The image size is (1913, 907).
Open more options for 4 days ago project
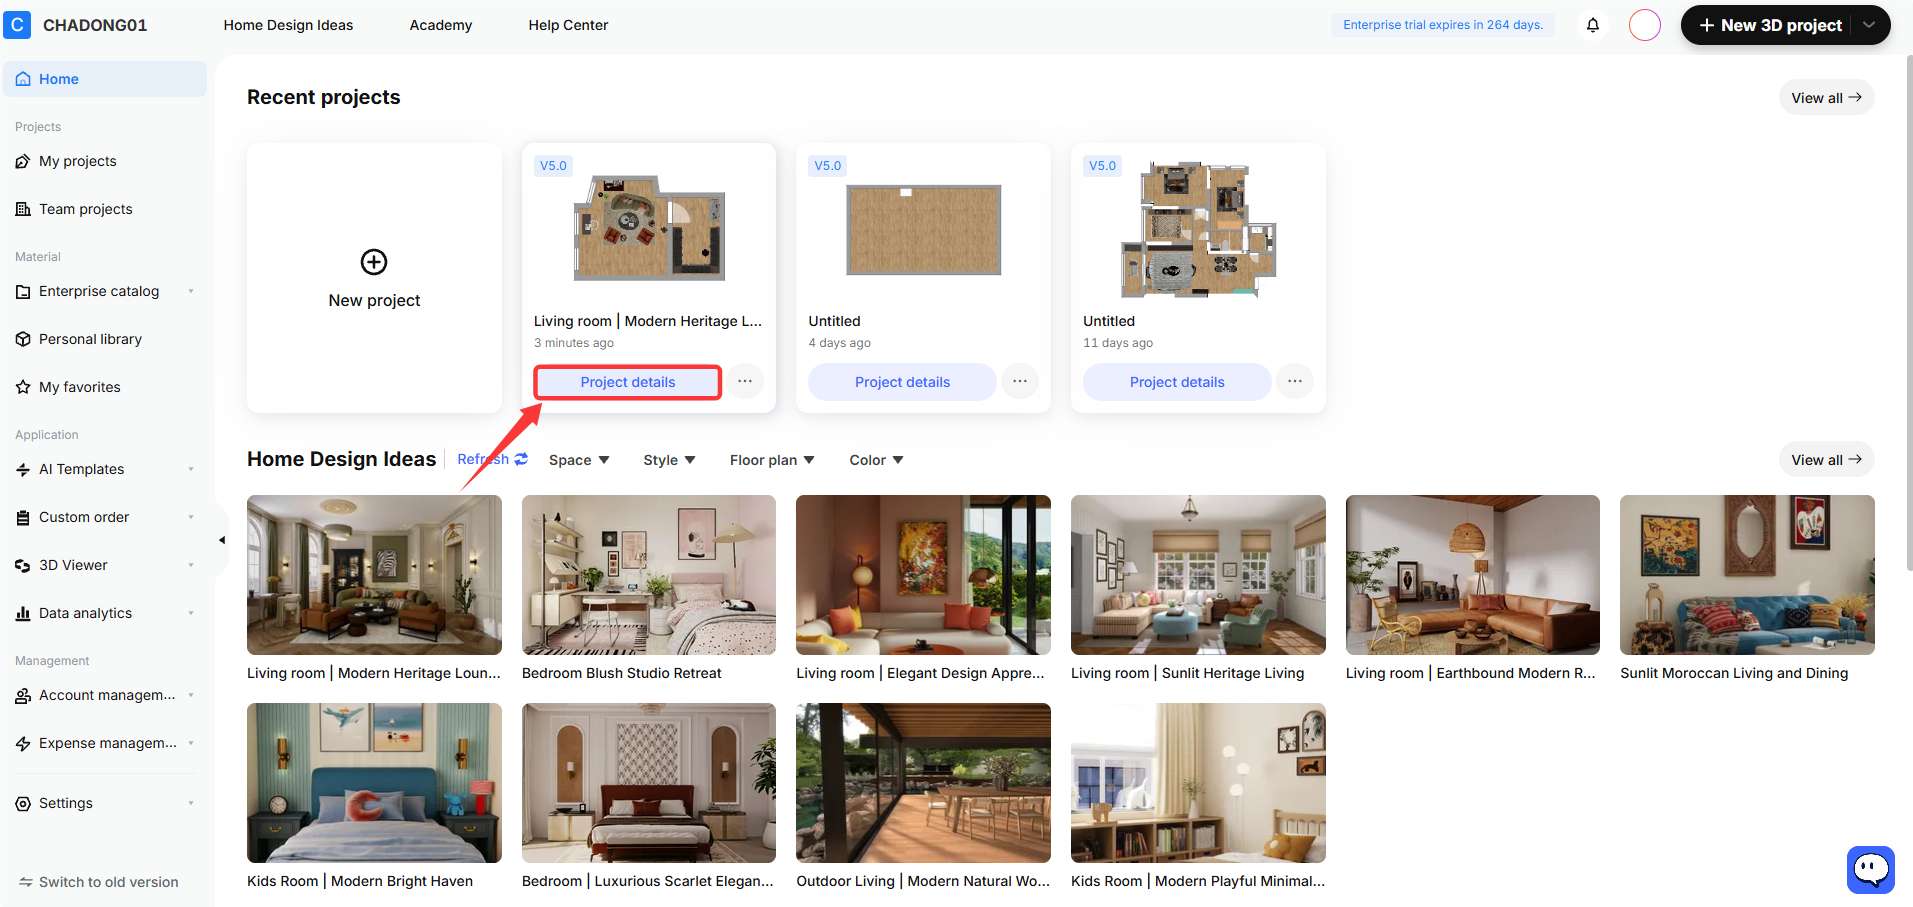[x=1020, y=382]
